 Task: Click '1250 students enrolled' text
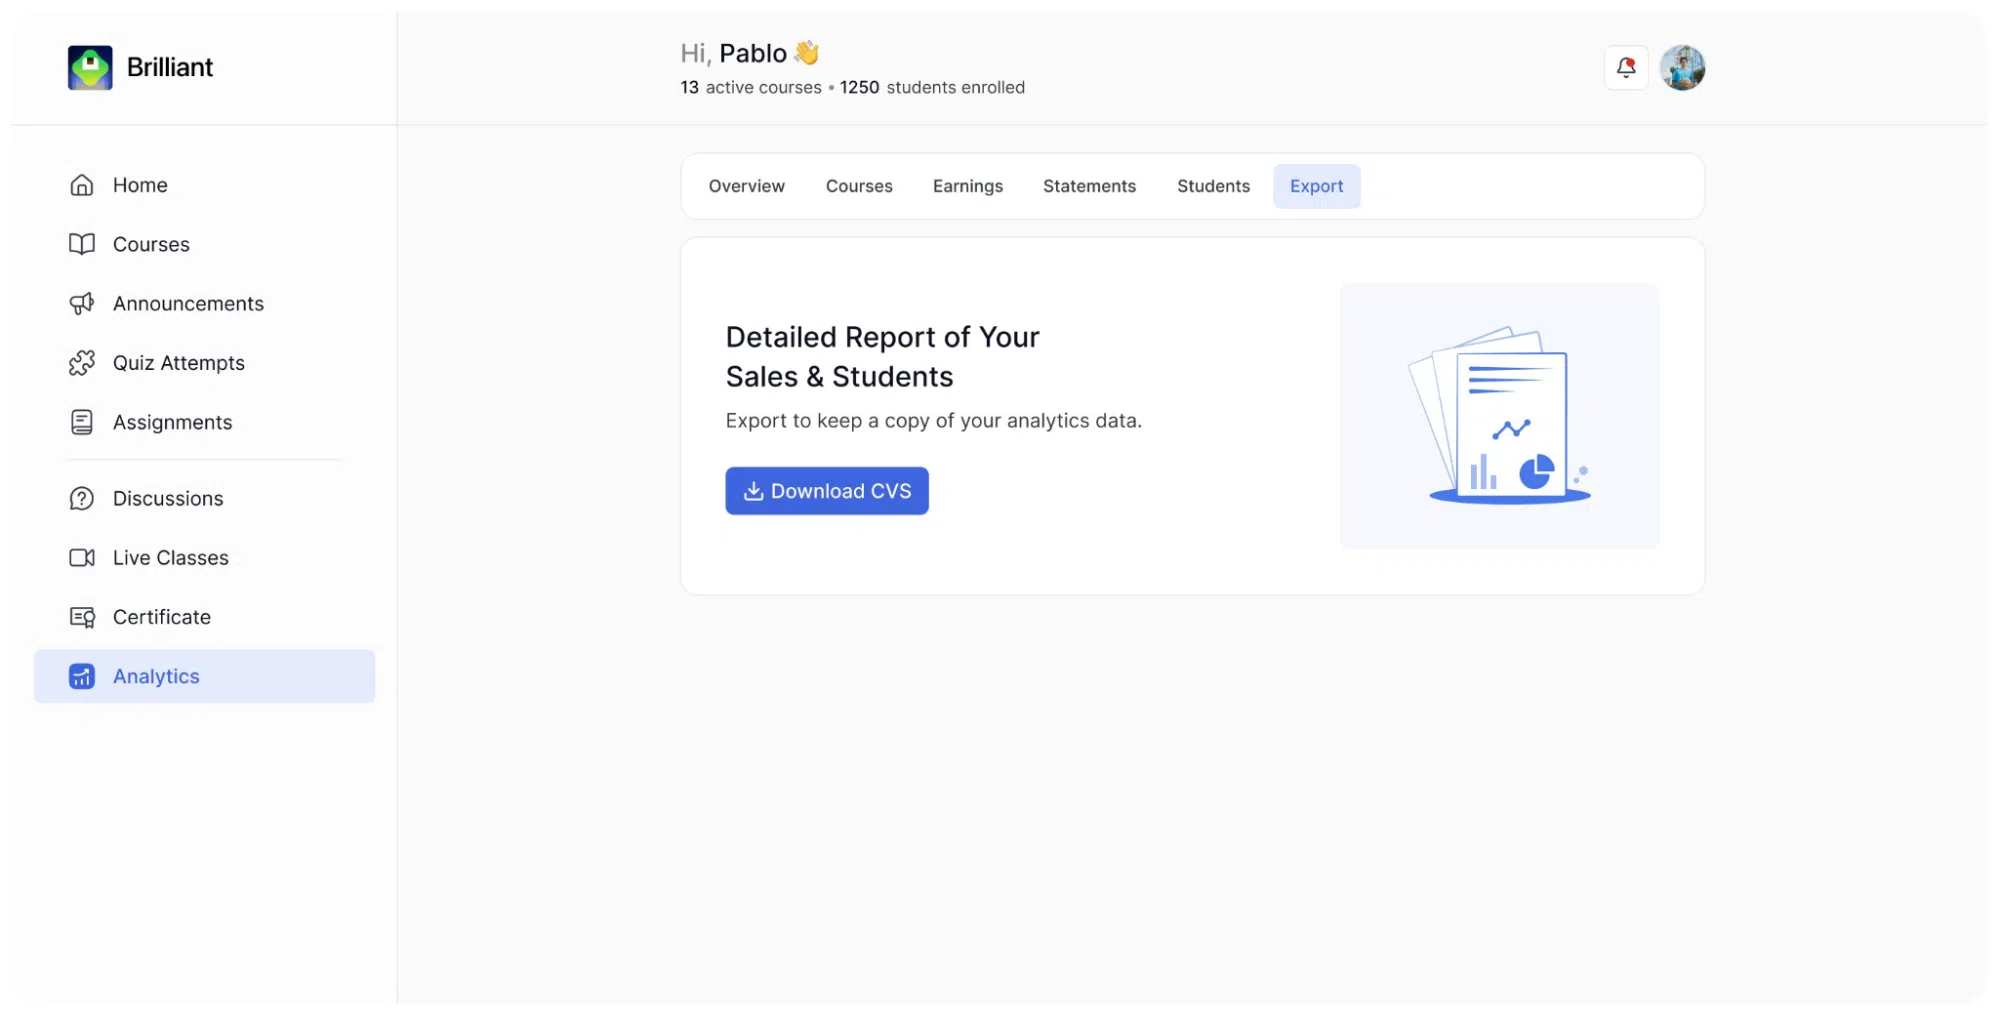pyautogui.click(x=932, y=88)
